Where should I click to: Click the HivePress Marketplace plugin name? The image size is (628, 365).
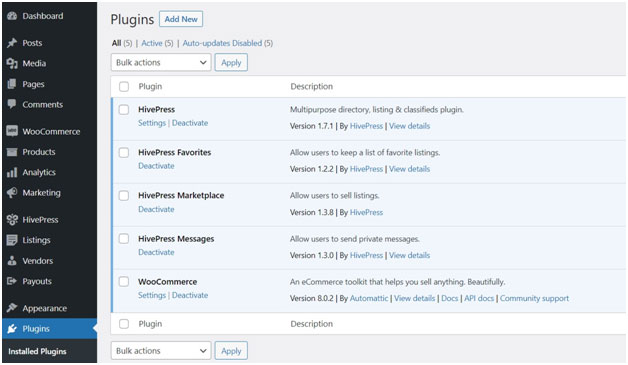[181, 196]
